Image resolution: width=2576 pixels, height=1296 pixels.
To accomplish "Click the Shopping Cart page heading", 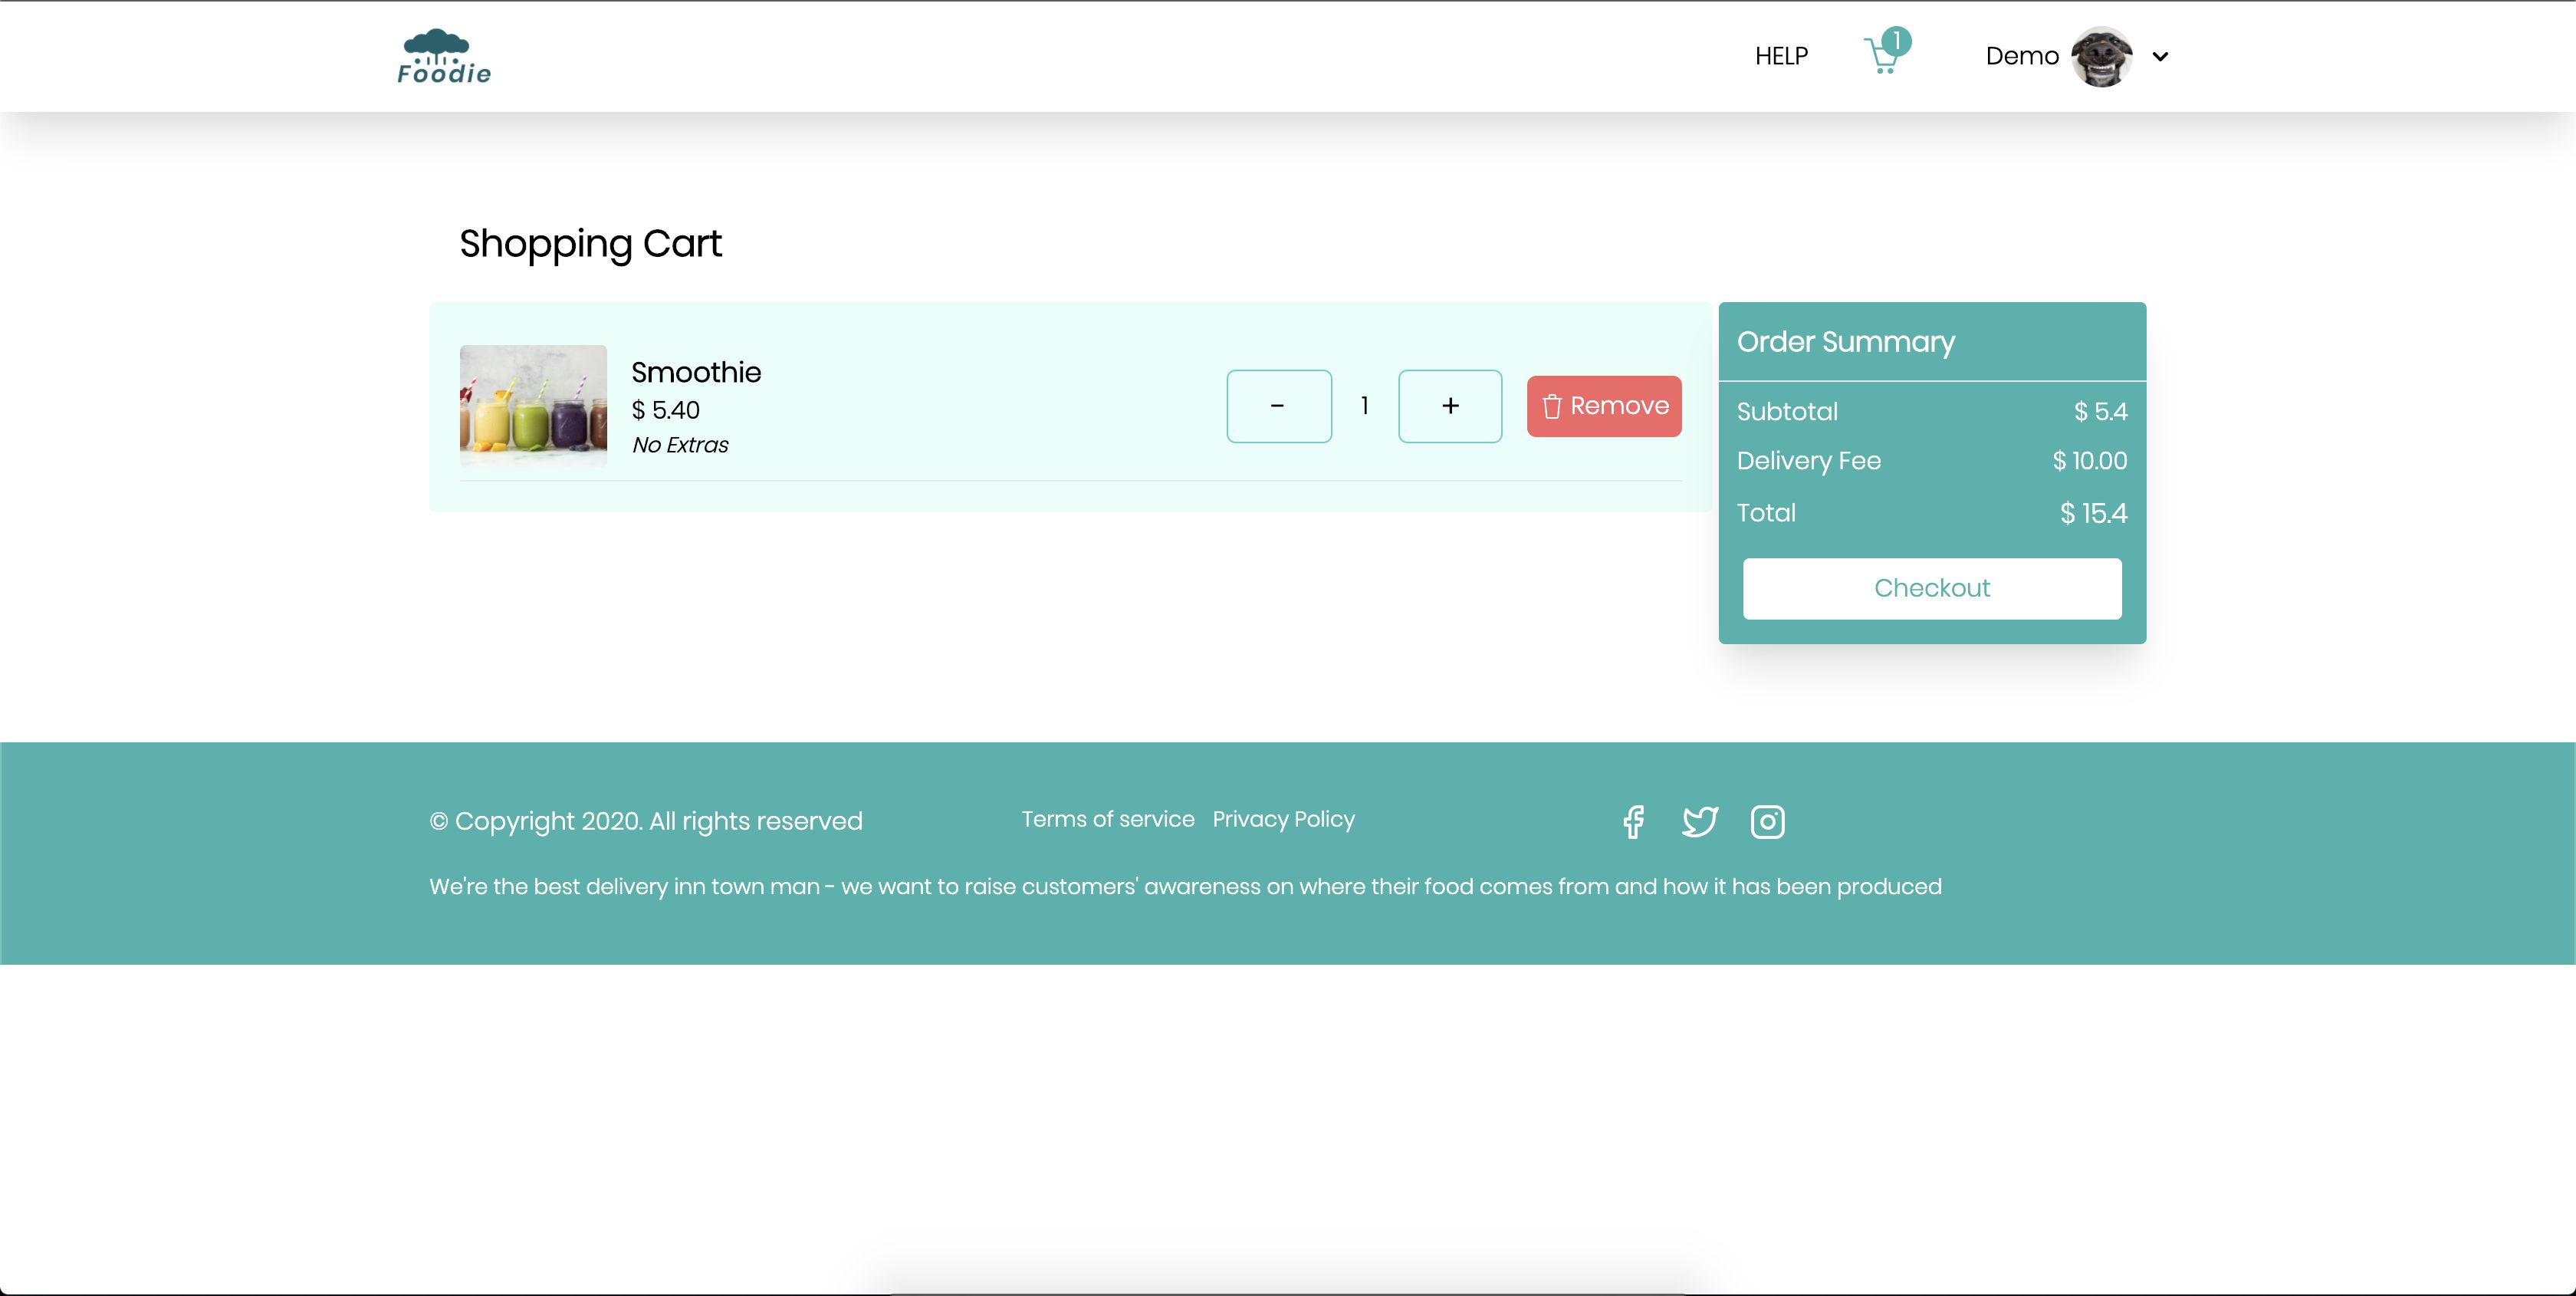I will point(590,244).
